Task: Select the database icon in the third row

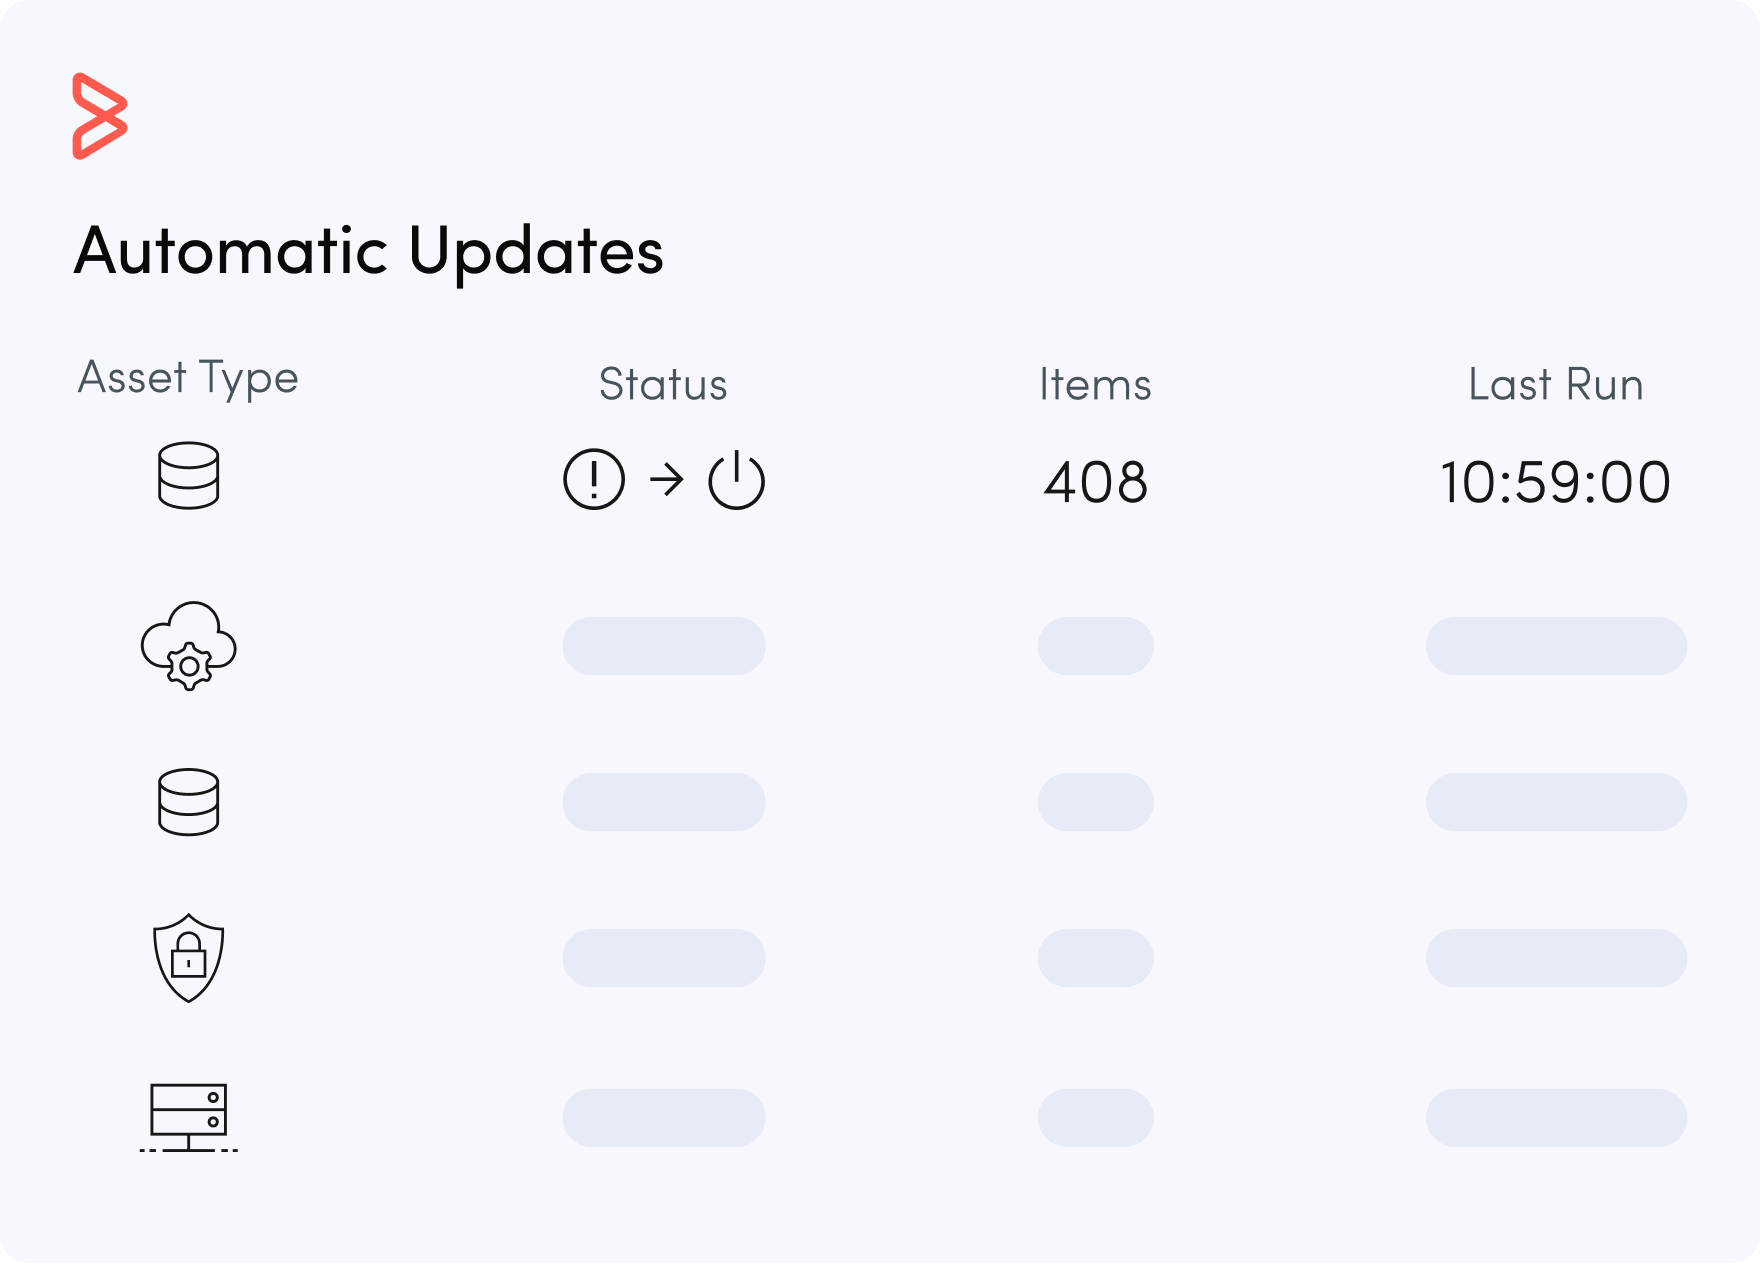Action: point(188,802)
